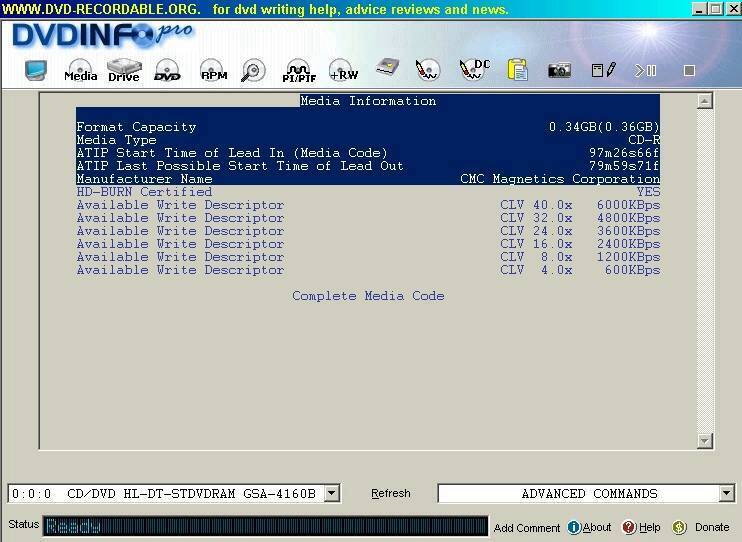The width and height of the screenshot is (742, 542).
Task: Click the WWW.DVD-RECORDABLE.ORG title text
Action: coord(101,9)
